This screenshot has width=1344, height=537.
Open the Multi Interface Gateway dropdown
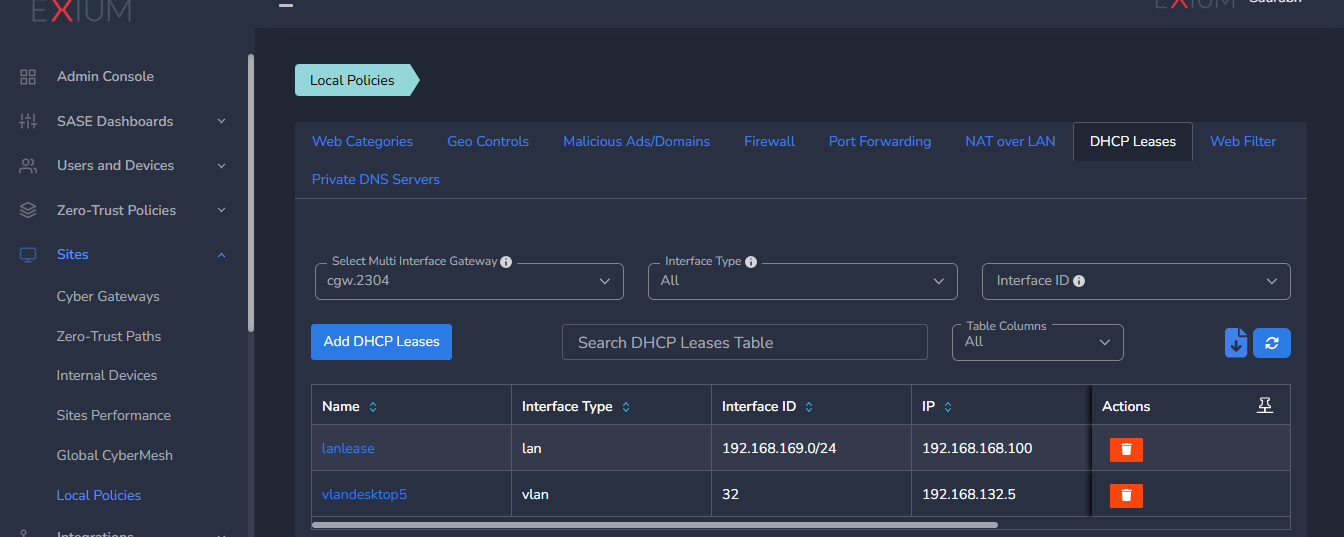tap(469, 281)
